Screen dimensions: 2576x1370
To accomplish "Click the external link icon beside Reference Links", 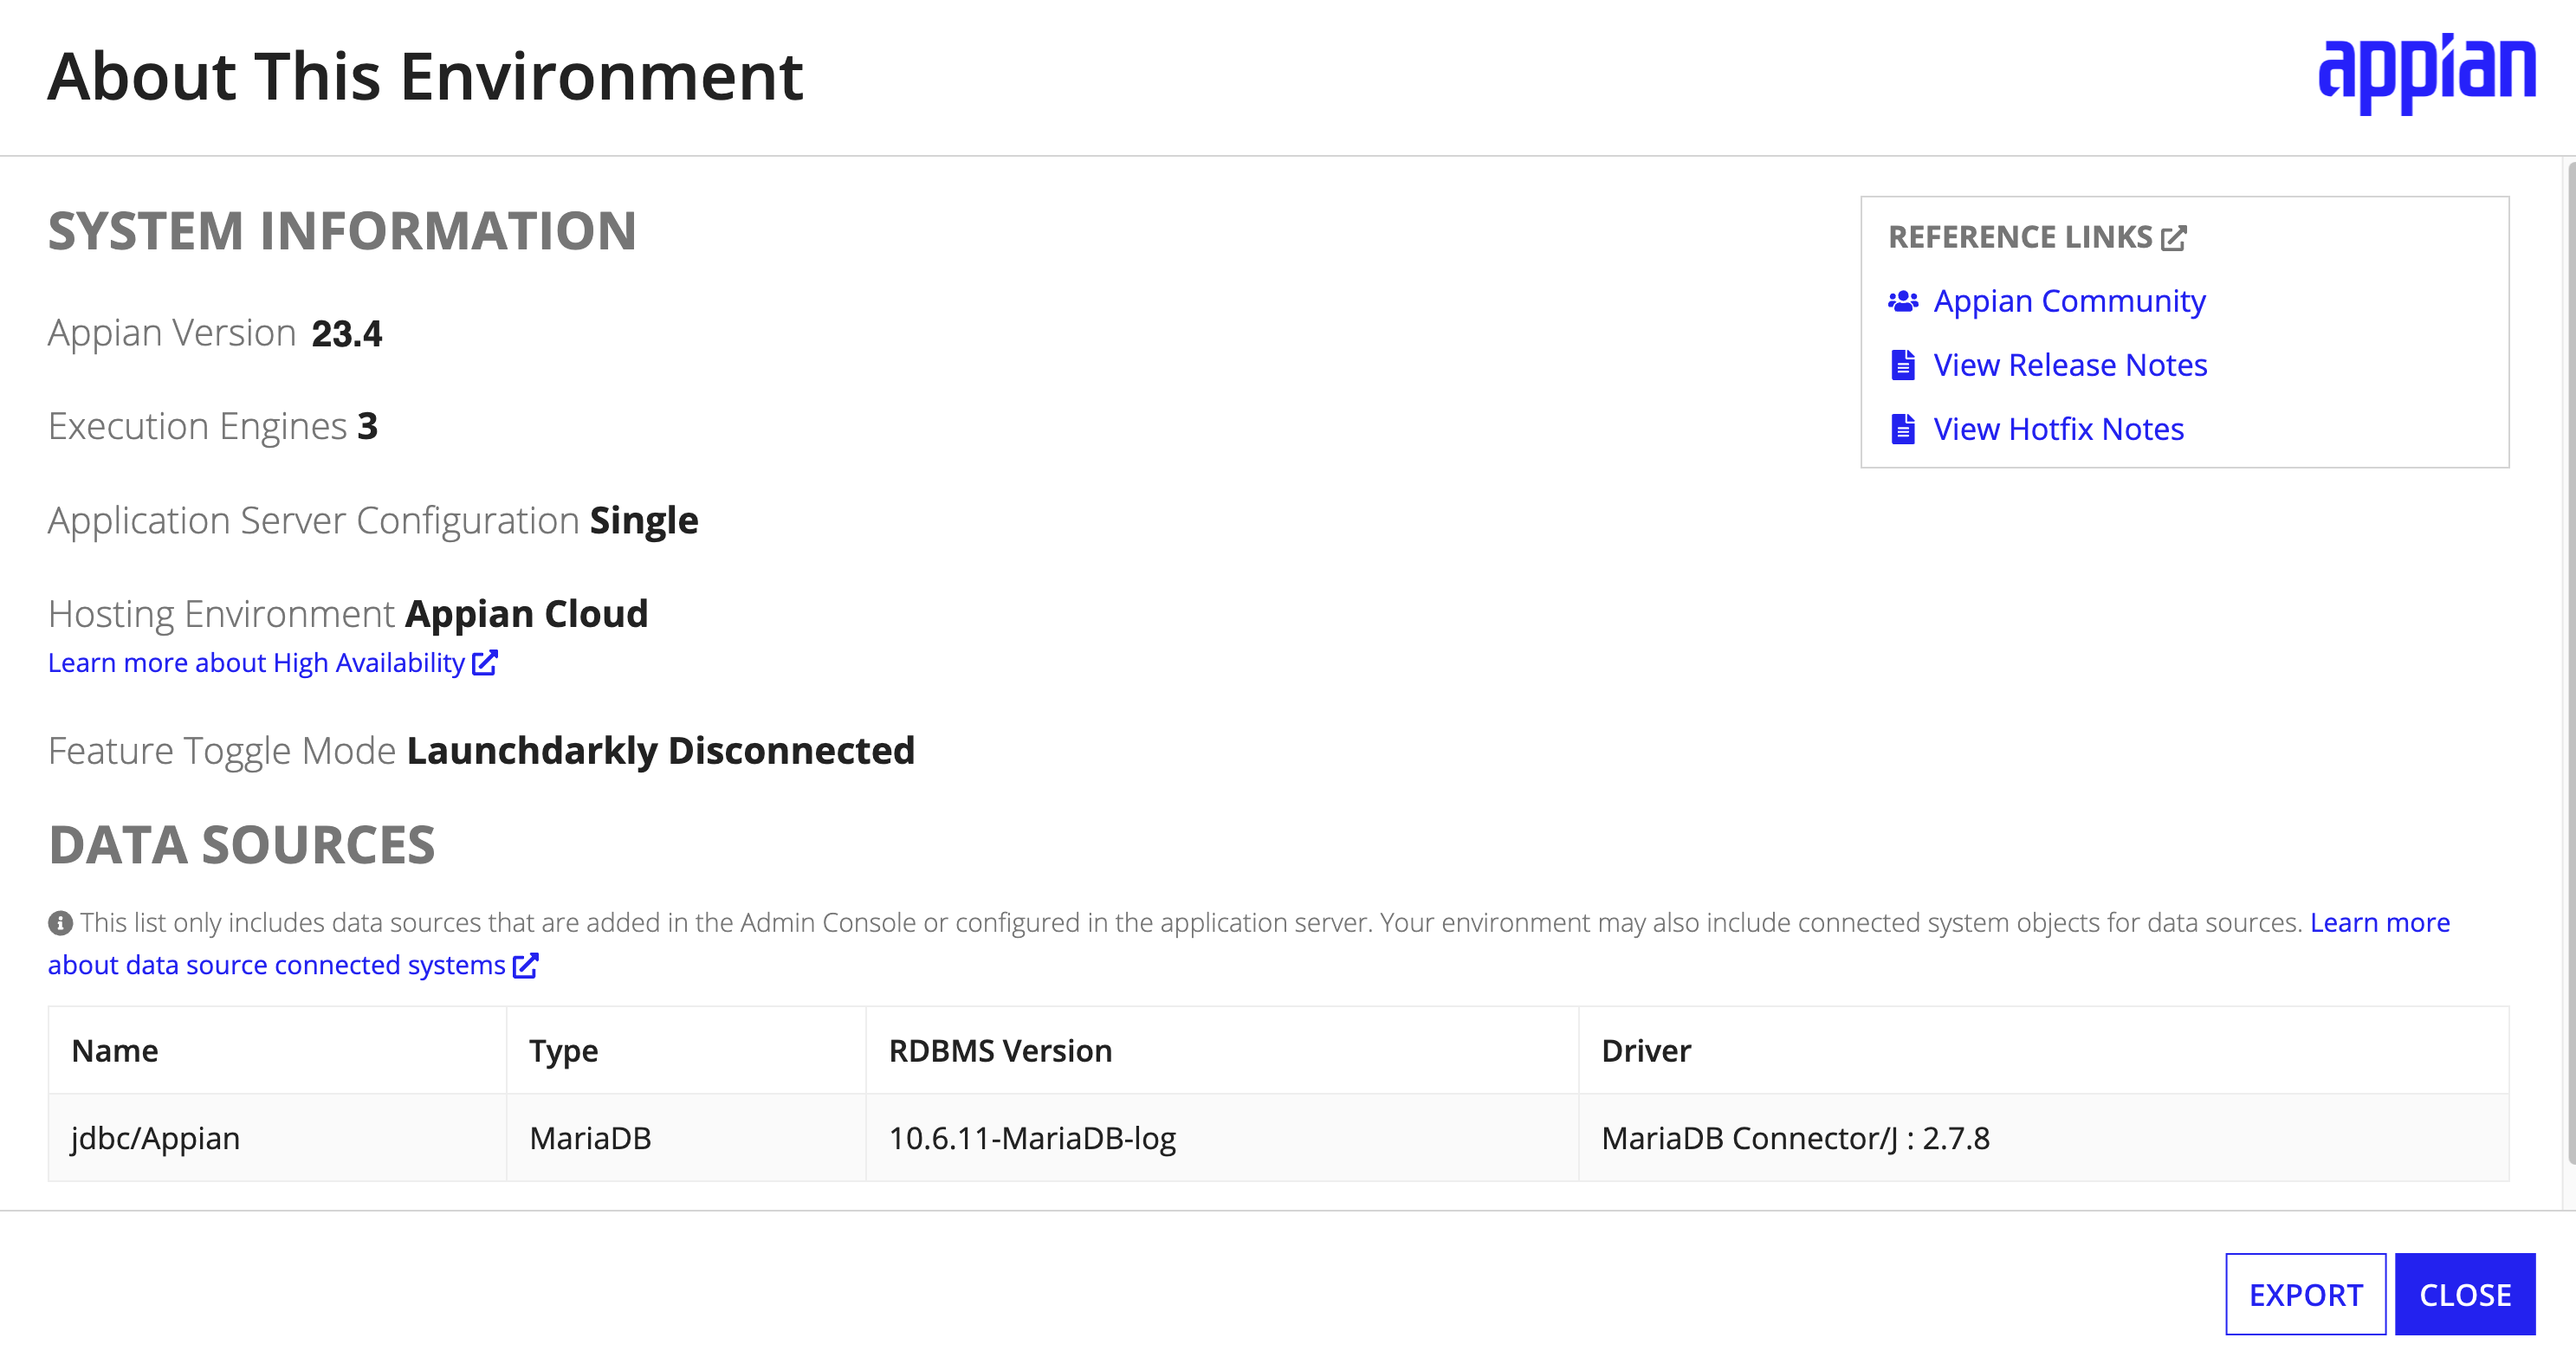I will (x=2173, y=238).
